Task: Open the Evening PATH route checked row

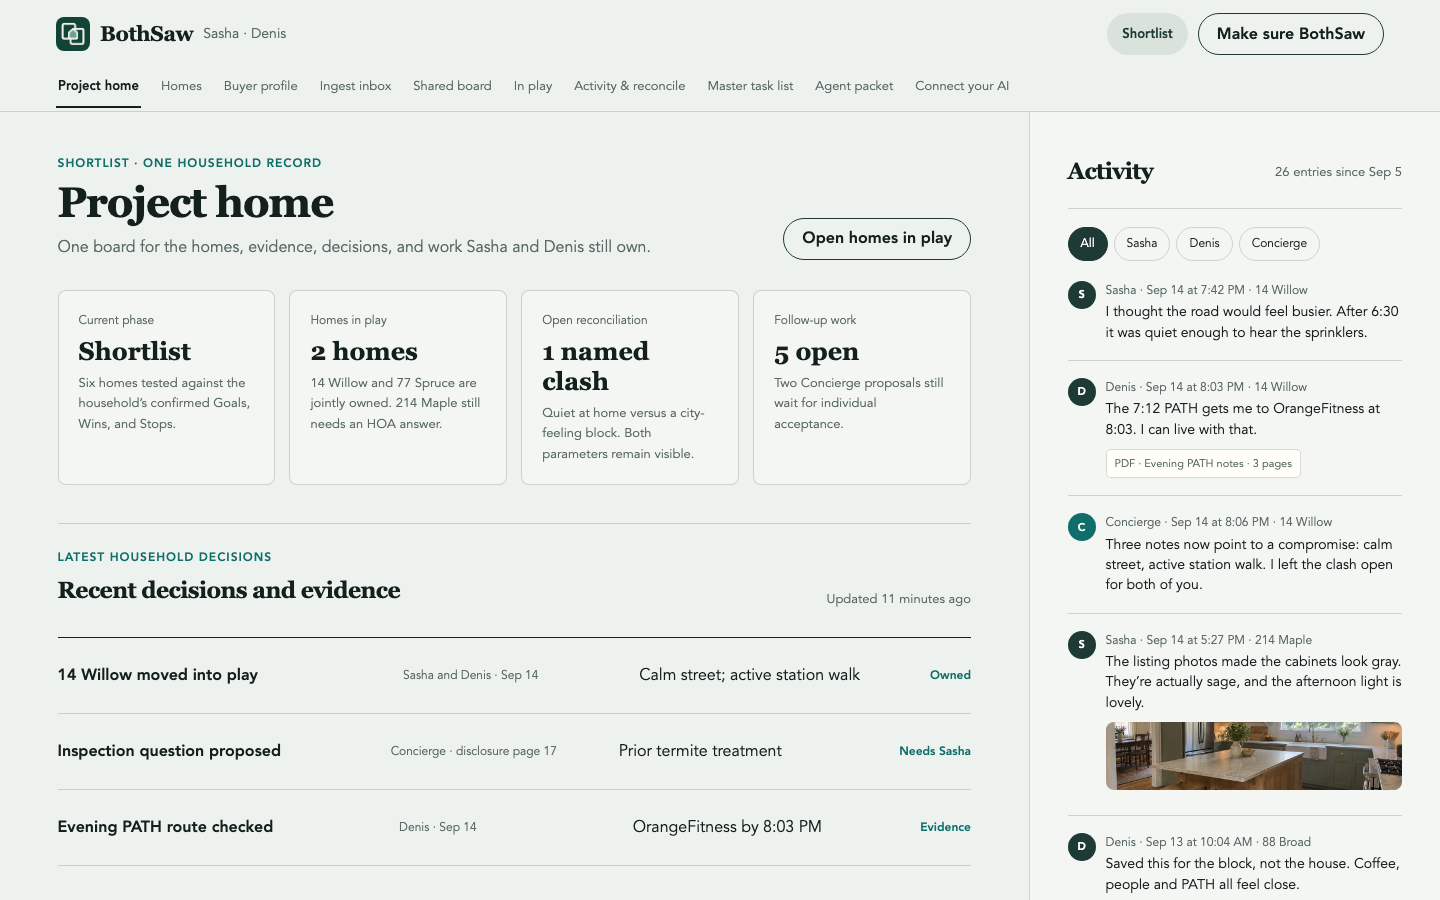Action: [x=514, y=827]
